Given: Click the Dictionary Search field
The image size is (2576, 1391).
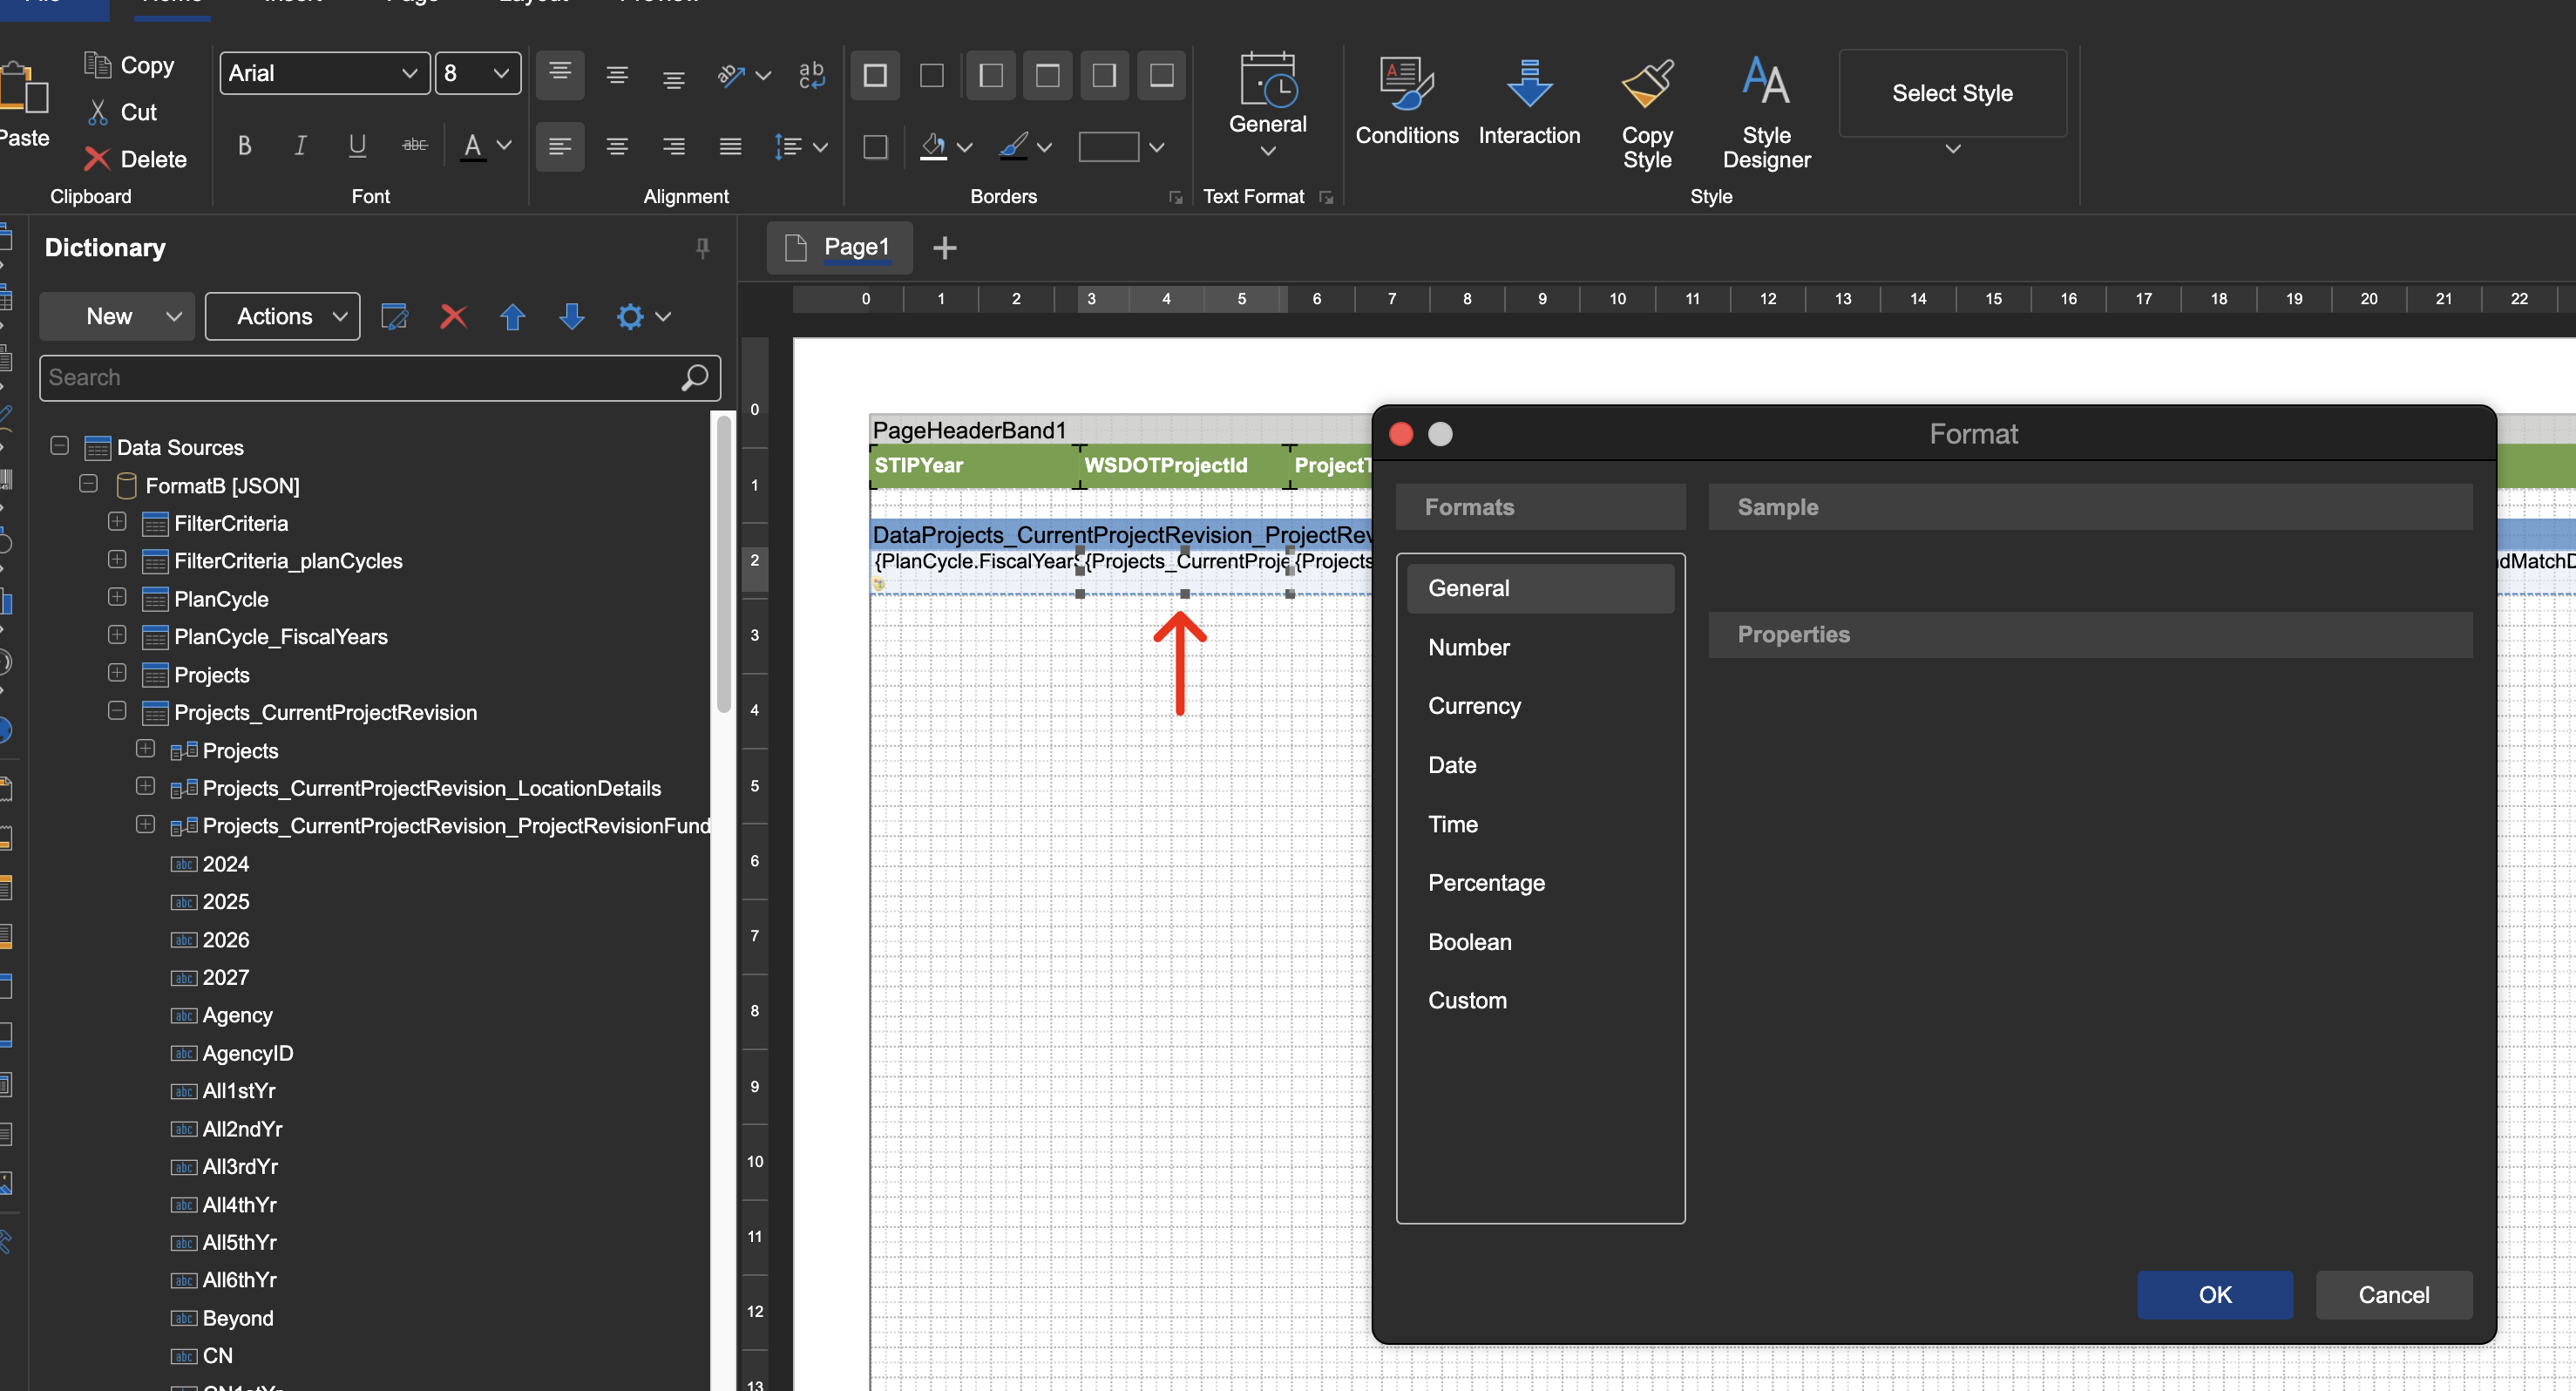Looking at the screenshot, I should (x=380, y=377).
